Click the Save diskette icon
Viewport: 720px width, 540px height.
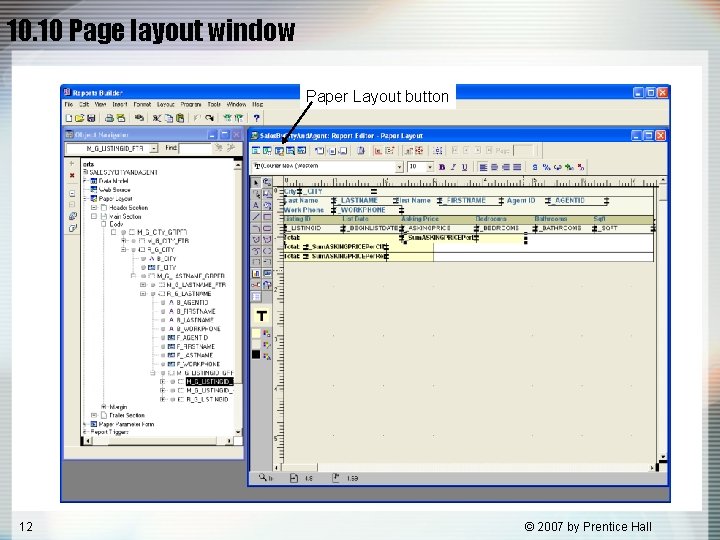[91, 118]
